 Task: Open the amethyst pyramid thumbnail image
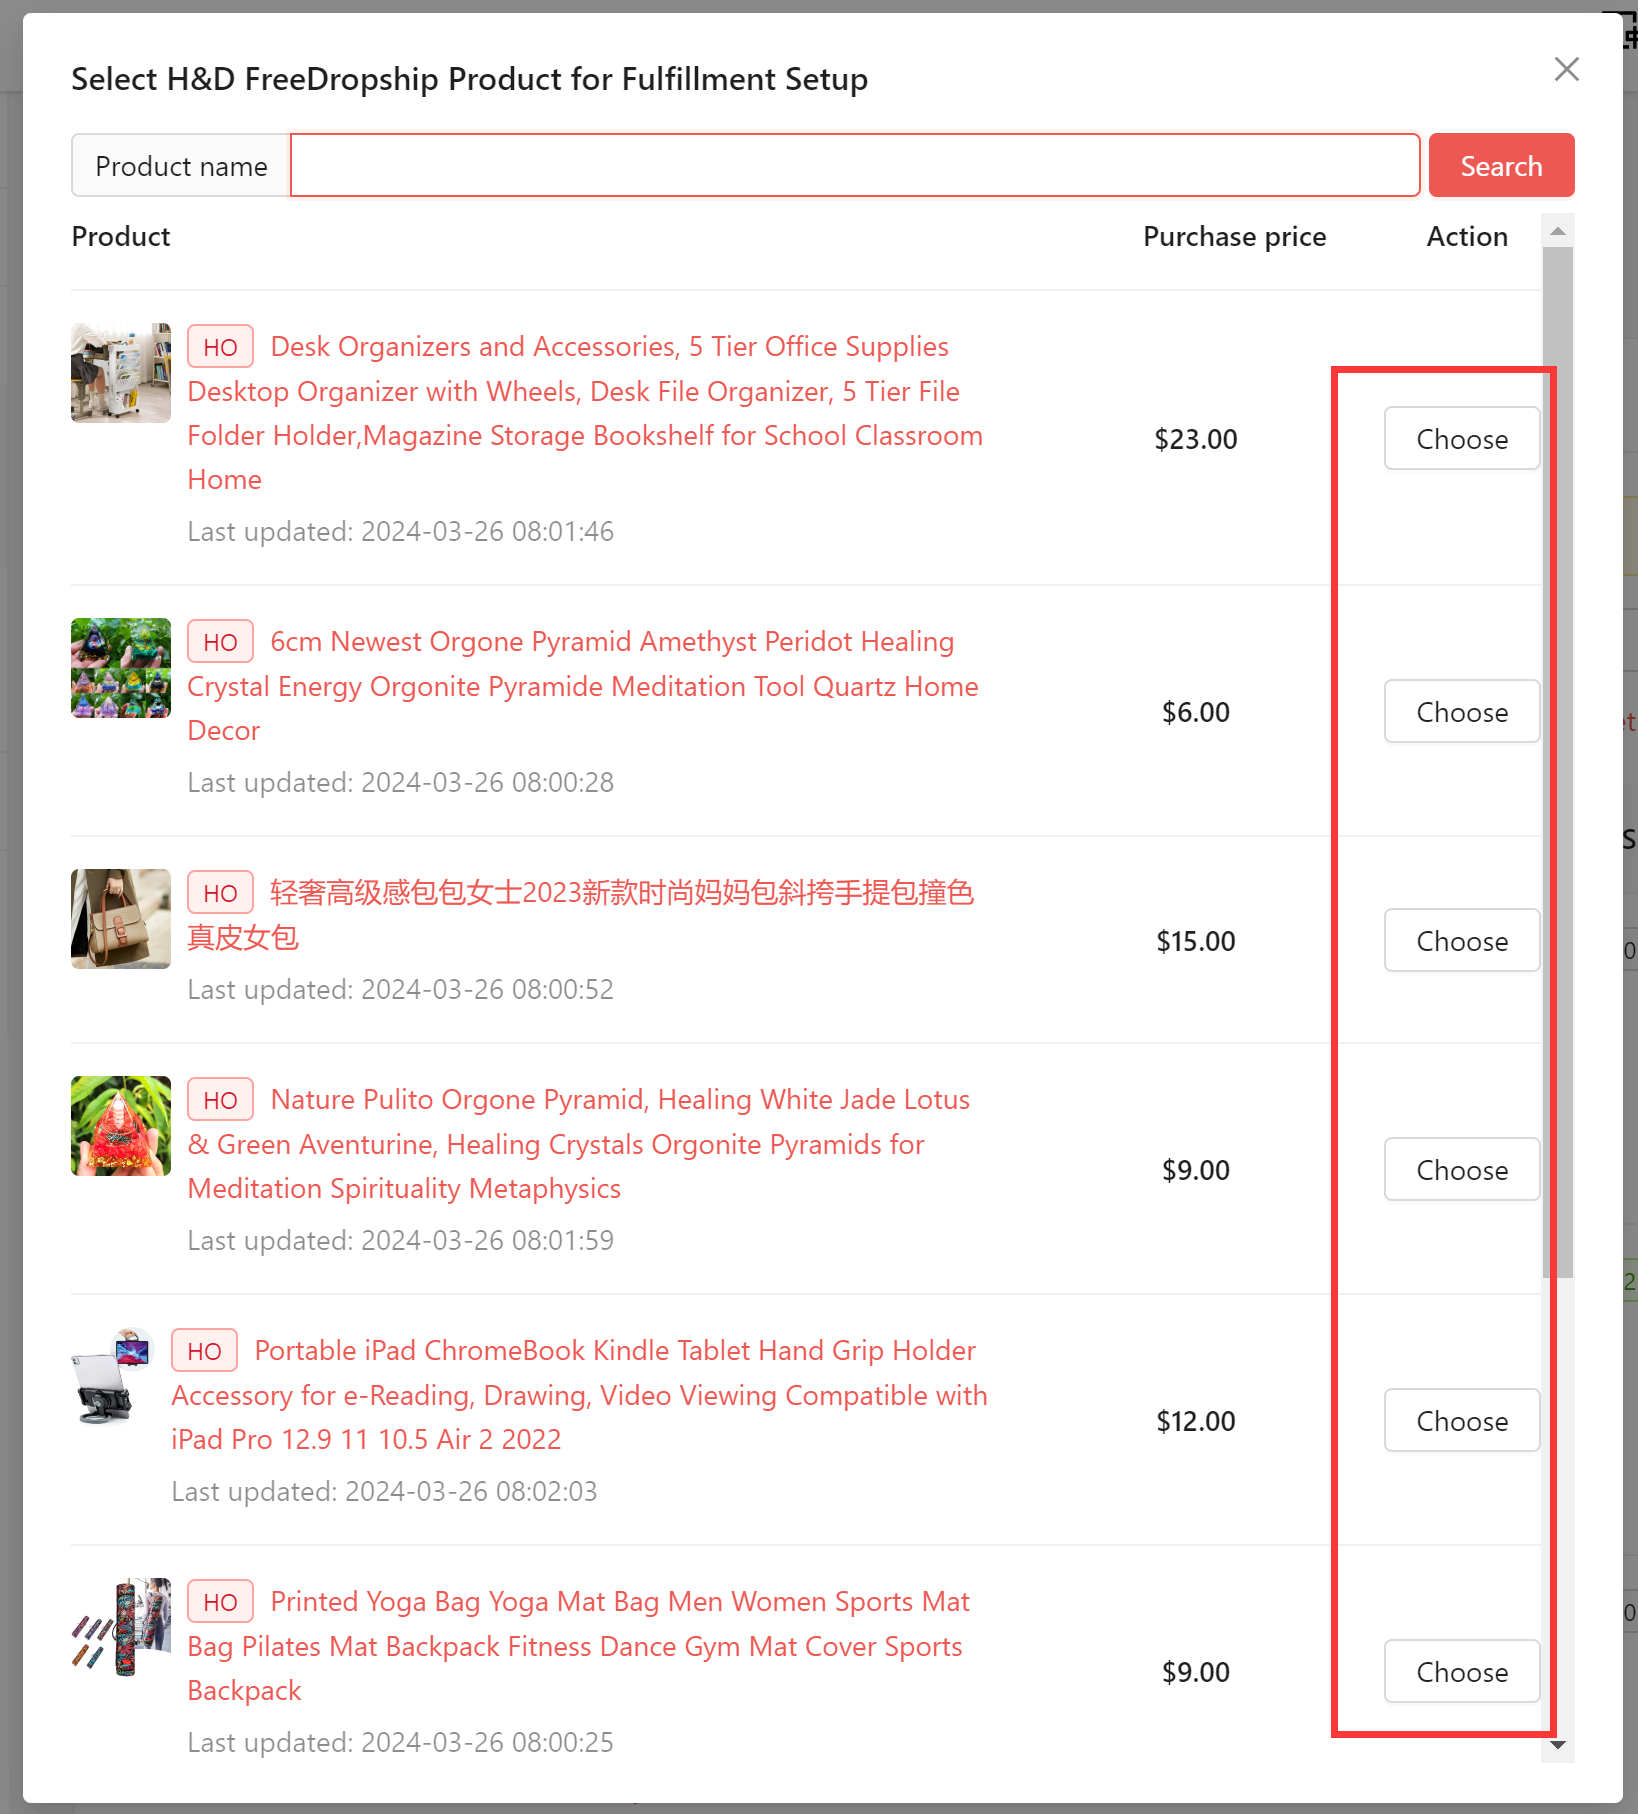click(121, 668)
